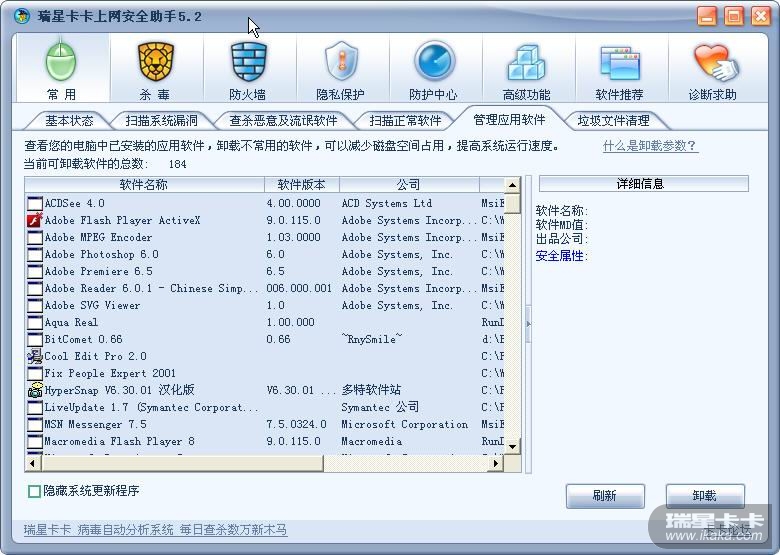Click the vertical scrollbar down arrow

(x=512, y=447)
